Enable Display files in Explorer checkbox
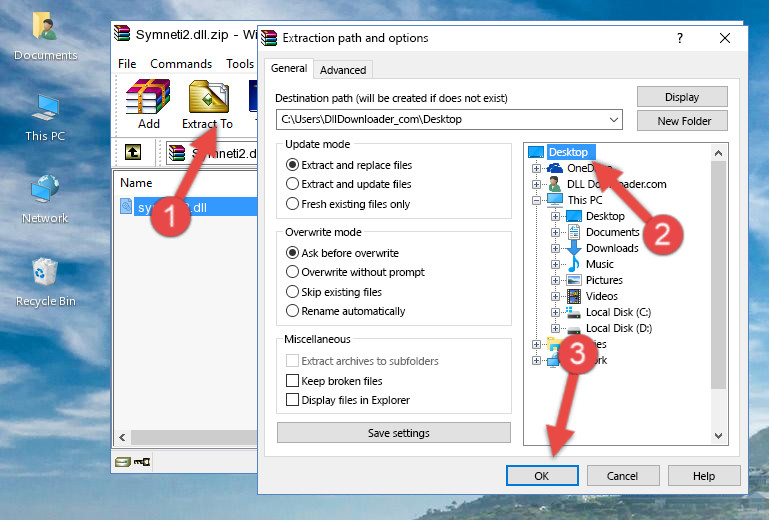The width and height of the screenshot is (769, 520). click(292, 400)
